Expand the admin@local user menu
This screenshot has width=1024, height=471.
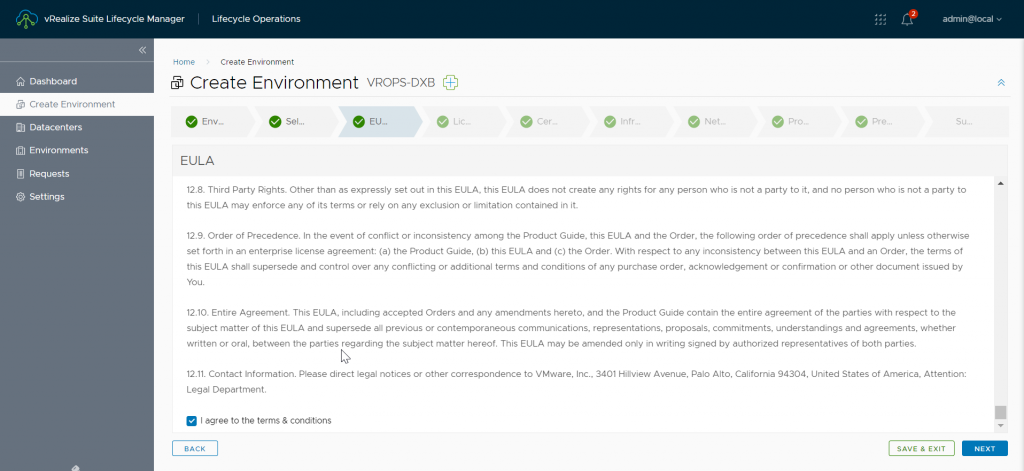(972, 19)
